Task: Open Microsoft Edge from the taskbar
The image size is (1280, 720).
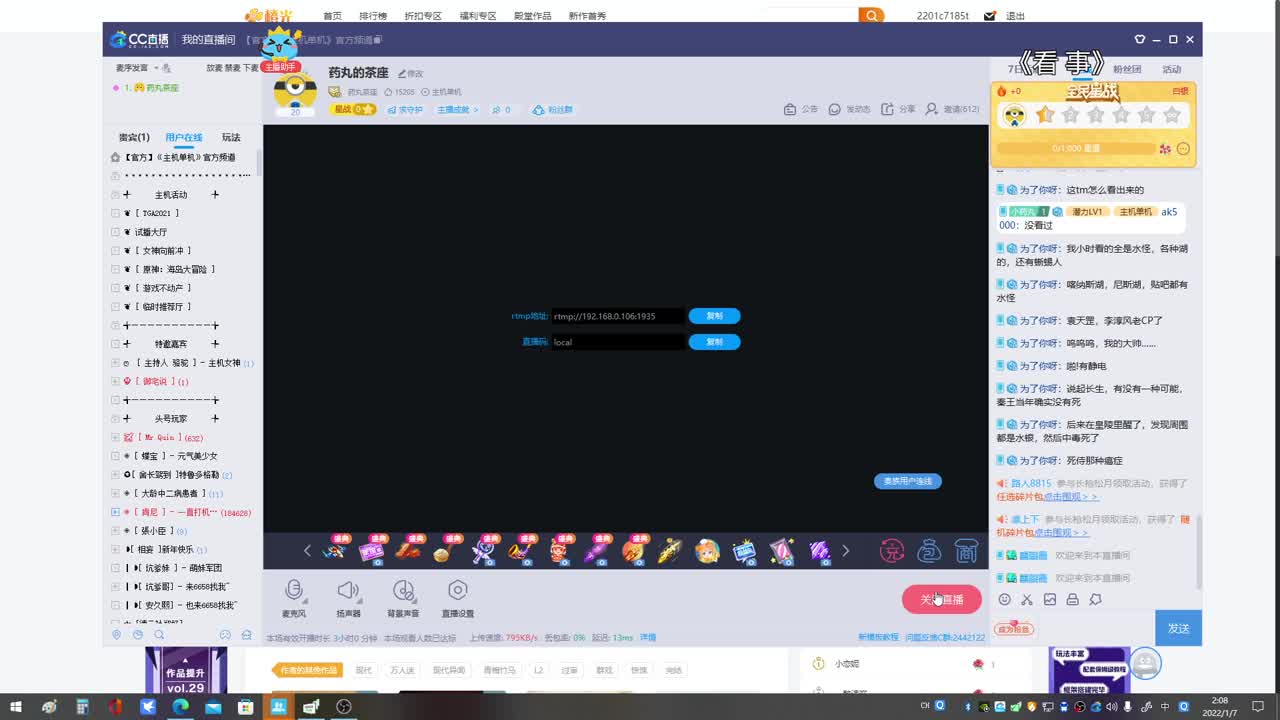Action: [180, 706]
